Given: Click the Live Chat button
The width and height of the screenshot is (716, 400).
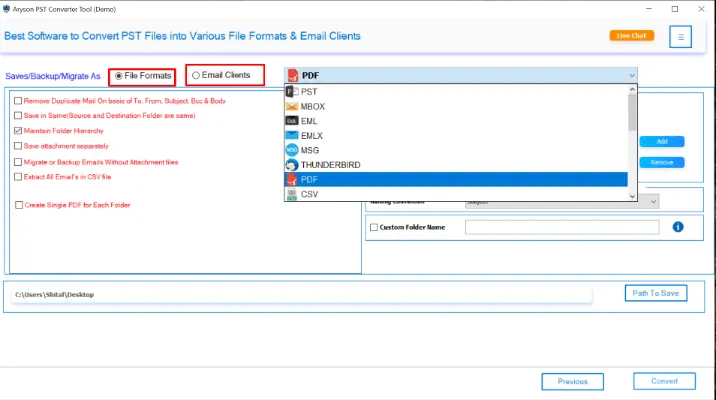Looking at the screenshot, I should [632, 36].
